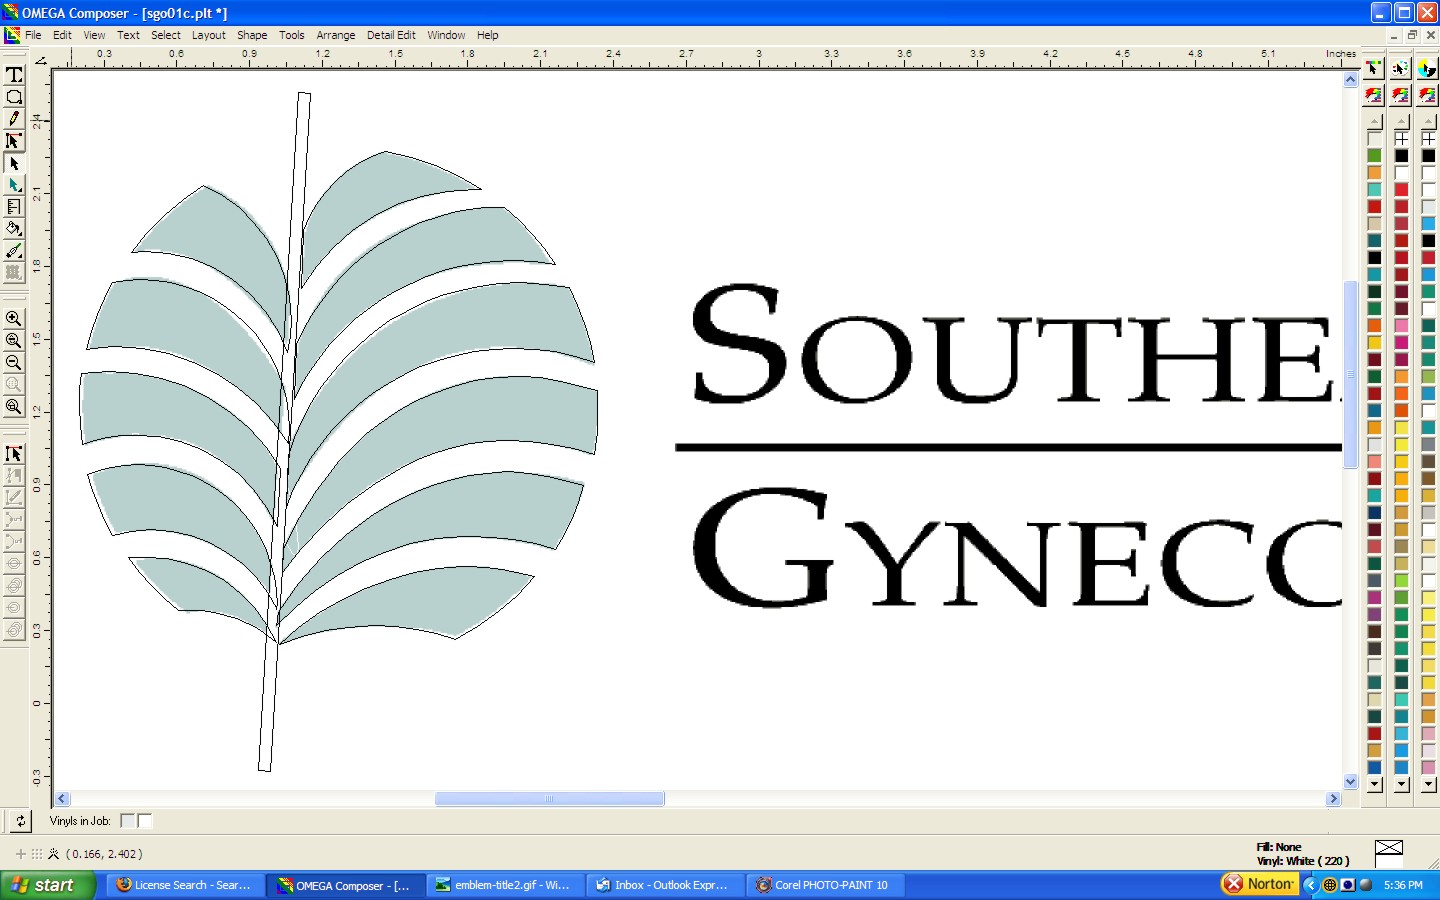Click the second palette column scroll-up arrow

coord(1401,122)
